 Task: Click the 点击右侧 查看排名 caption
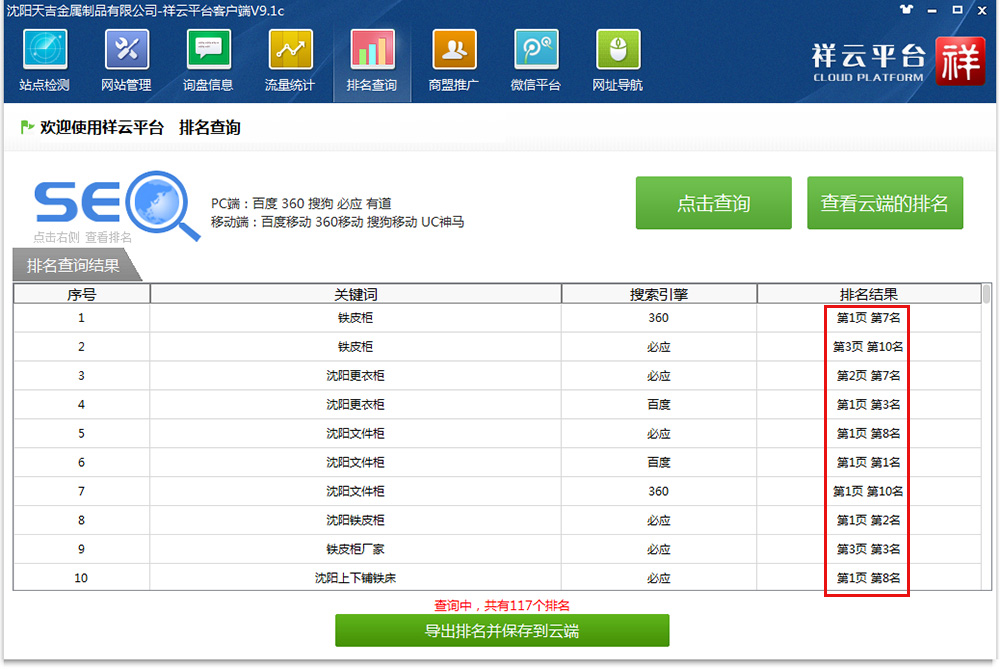pos(82,237)
